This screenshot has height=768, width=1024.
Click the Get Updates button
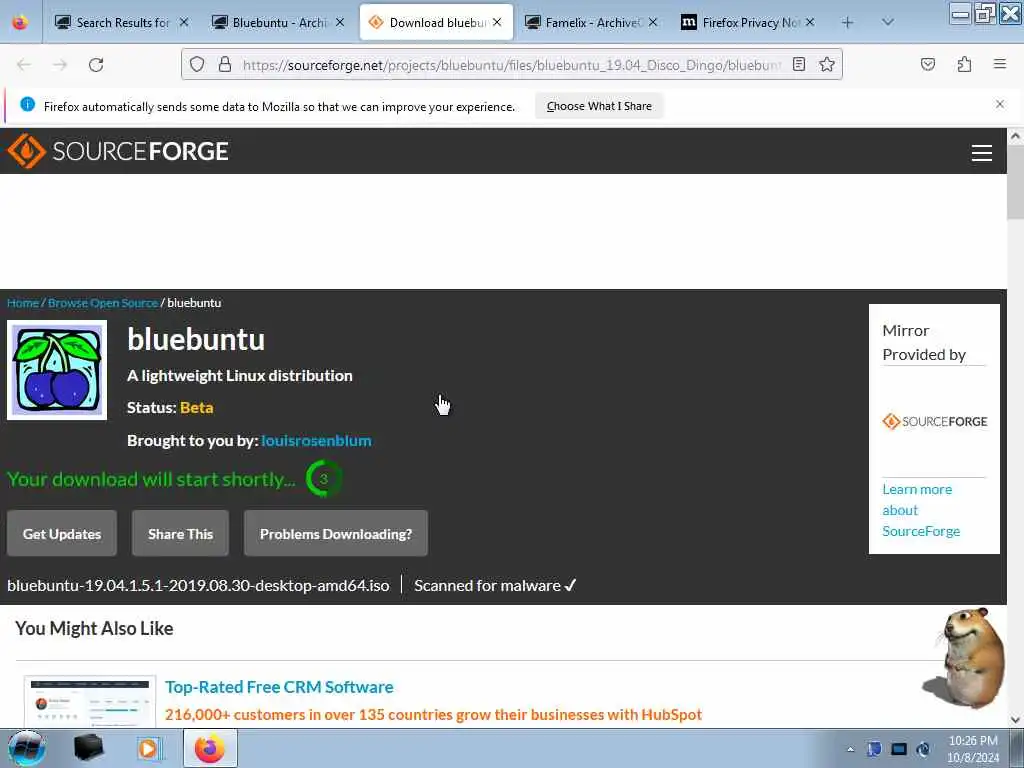(62, 534)
